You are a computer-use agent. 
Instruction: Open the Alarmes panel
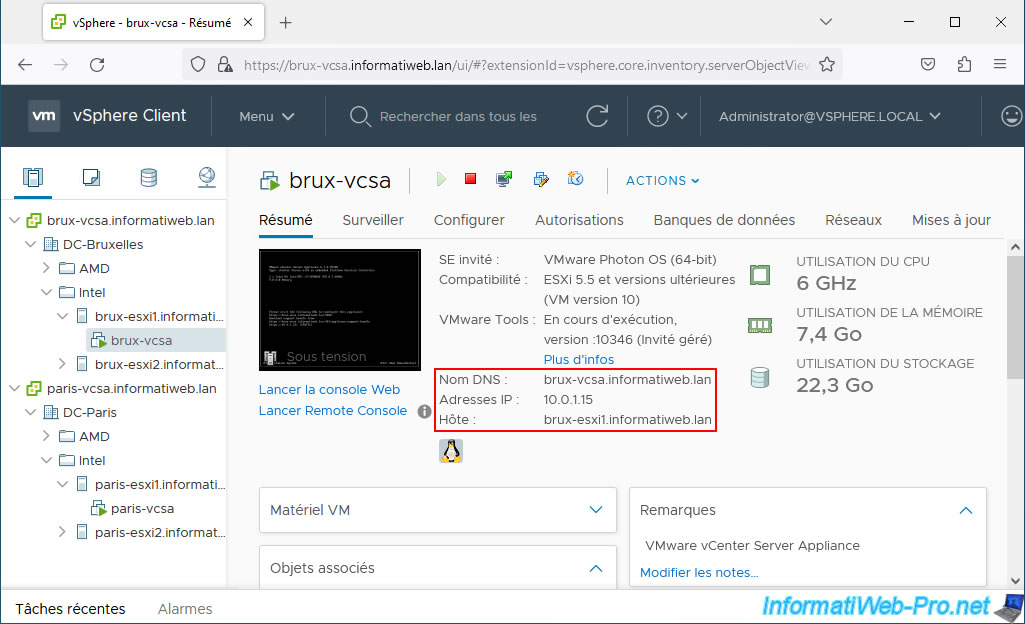(x=185, y=609)
